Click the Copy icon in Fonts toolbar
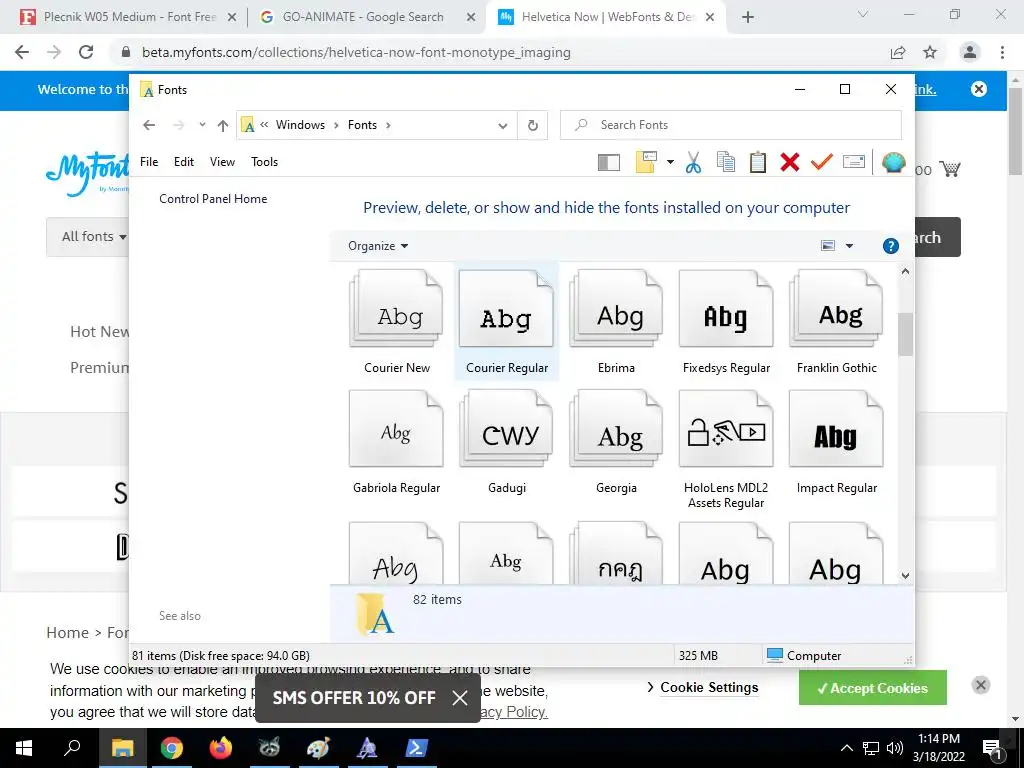The width and height of the screenshot is (1024, 768). click(726, 162)
